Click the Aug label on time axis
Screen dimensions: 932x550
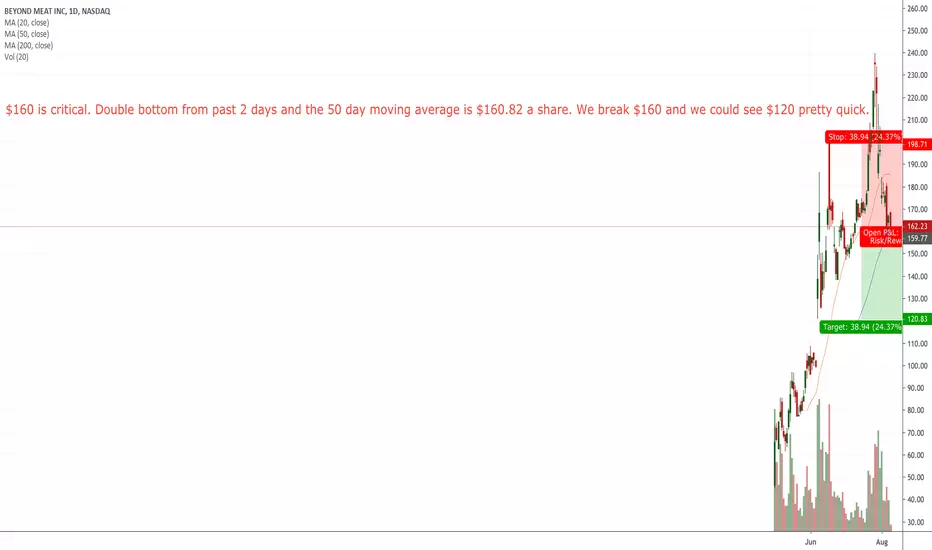(x=881, y=542)
